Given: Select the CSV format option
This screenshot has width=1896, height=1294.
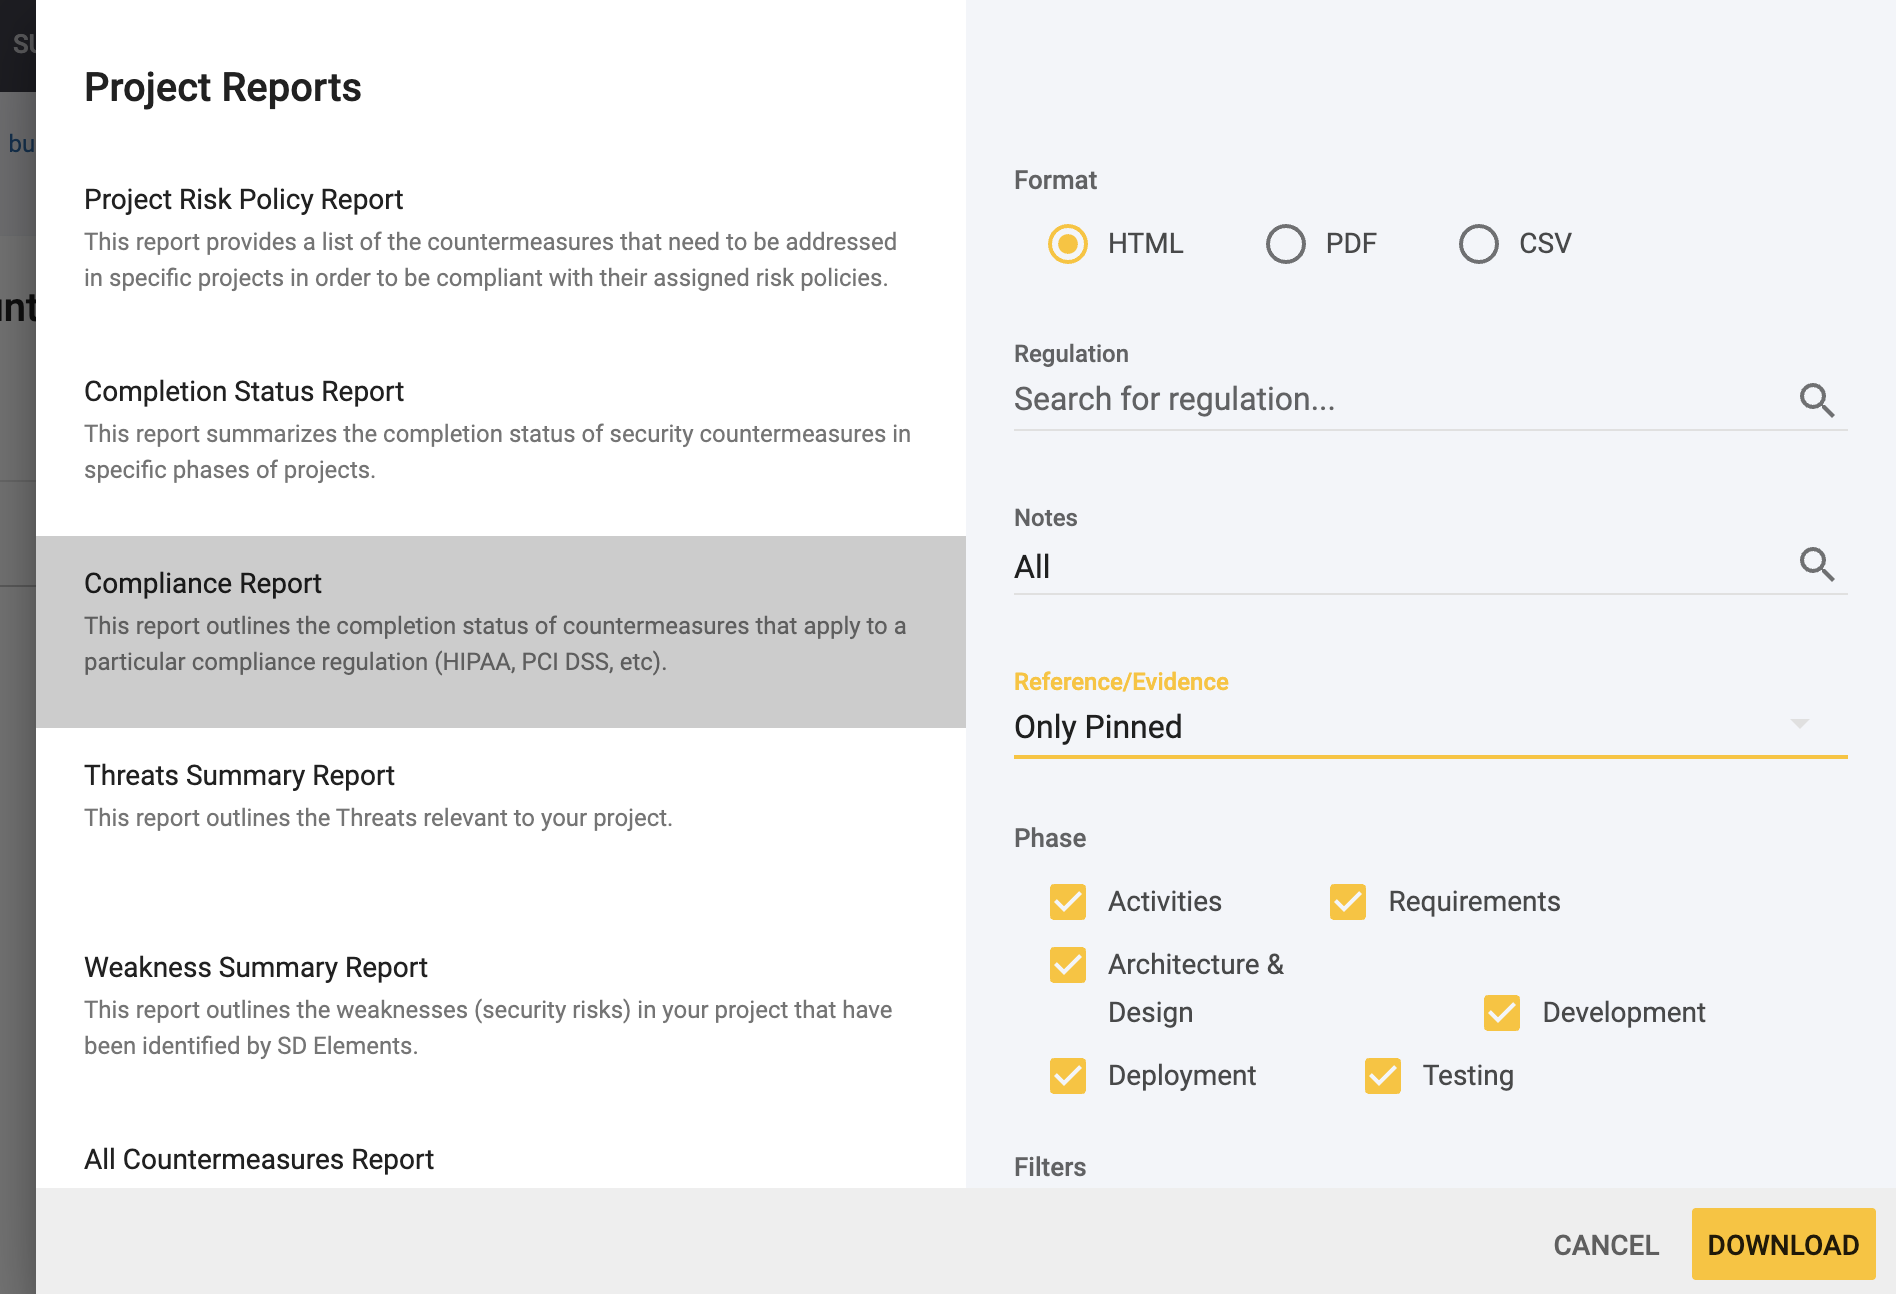Looking at the screenshot, I should point(1478,244).
